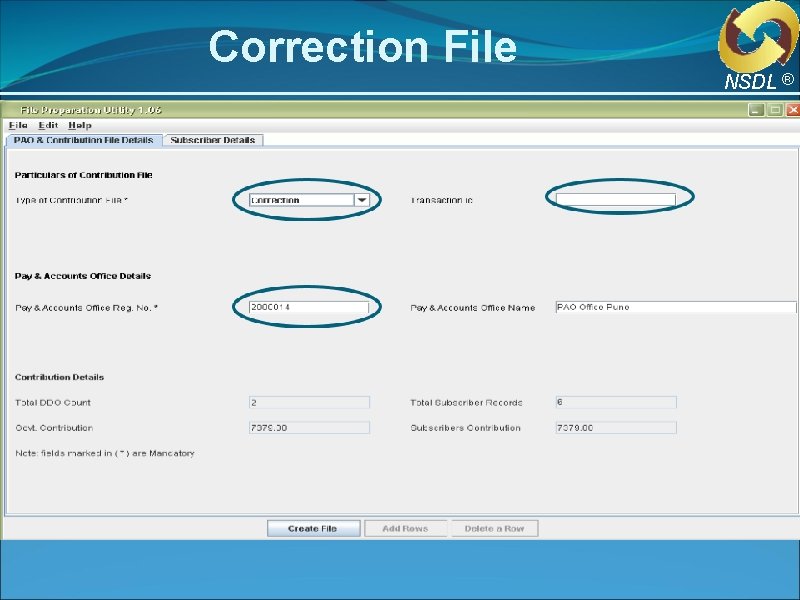Click the 'Pay & Accounts Office Name' label
Screen dimensions: 800x600
[472, 308]
